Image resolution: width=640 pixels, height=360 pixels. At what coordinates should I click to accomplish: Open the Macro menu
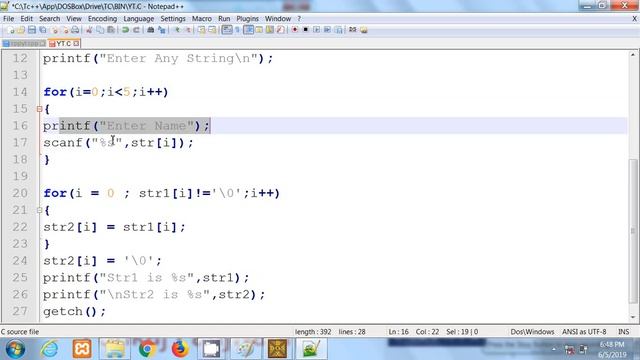(x=202, y=19)
